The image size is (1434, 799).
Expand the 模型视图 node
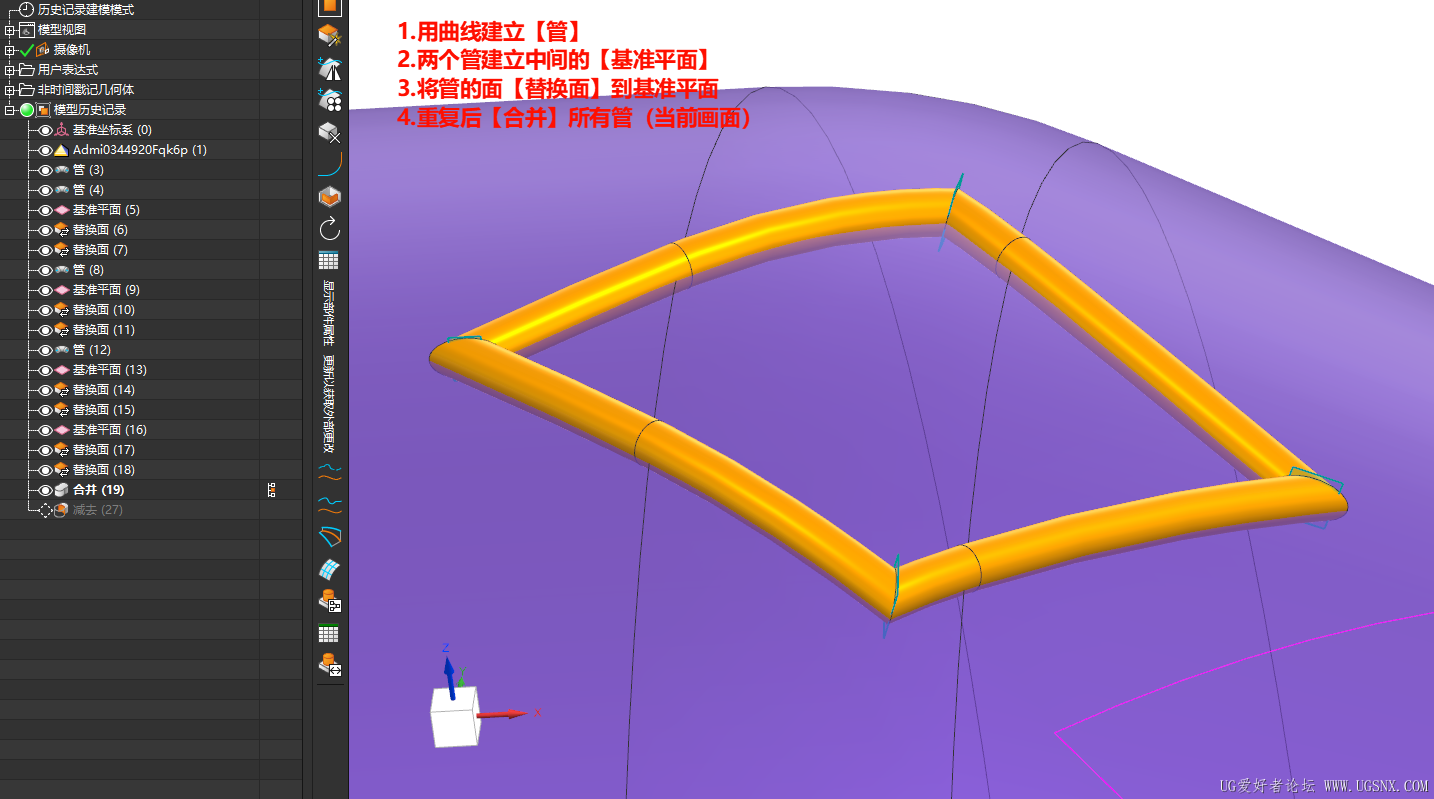click(9, 30)
